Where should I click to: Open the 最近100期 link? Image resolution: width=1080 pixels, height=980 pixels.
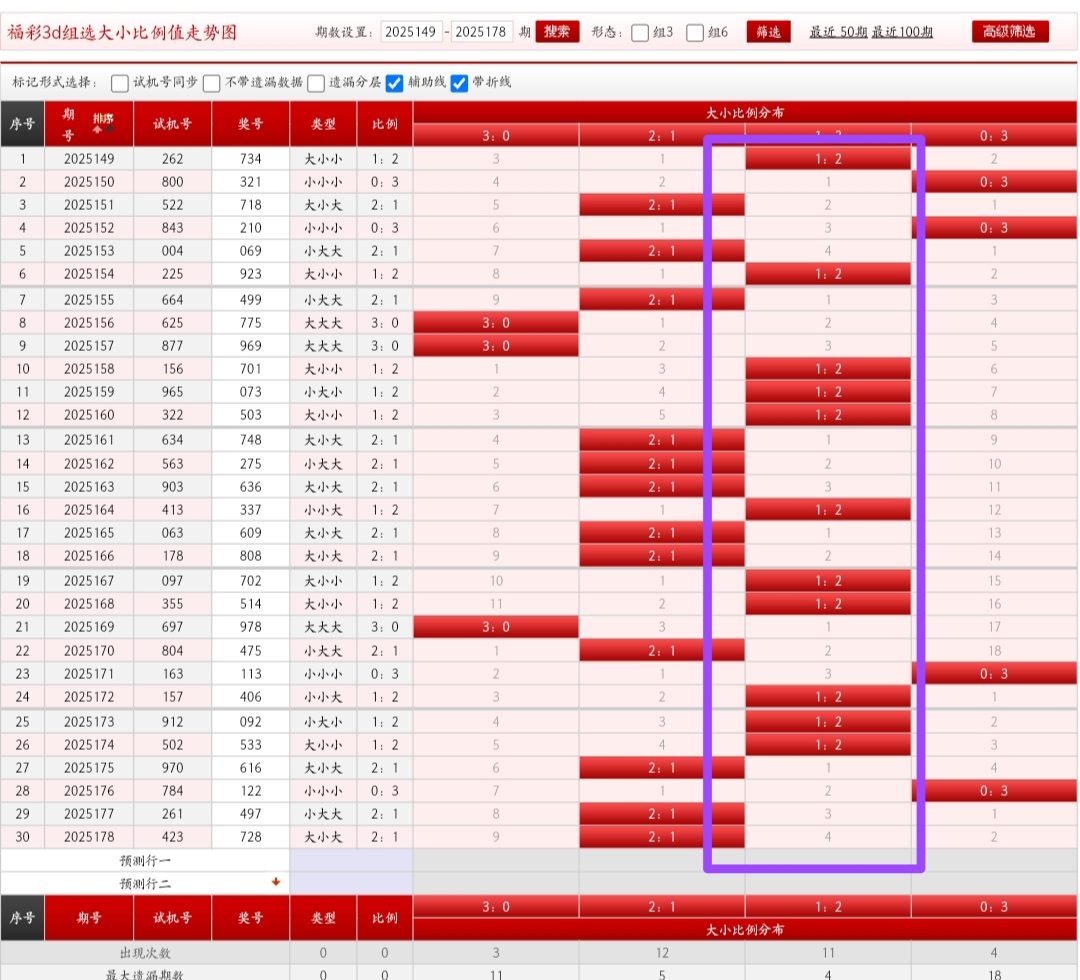[x=902, y=32]
